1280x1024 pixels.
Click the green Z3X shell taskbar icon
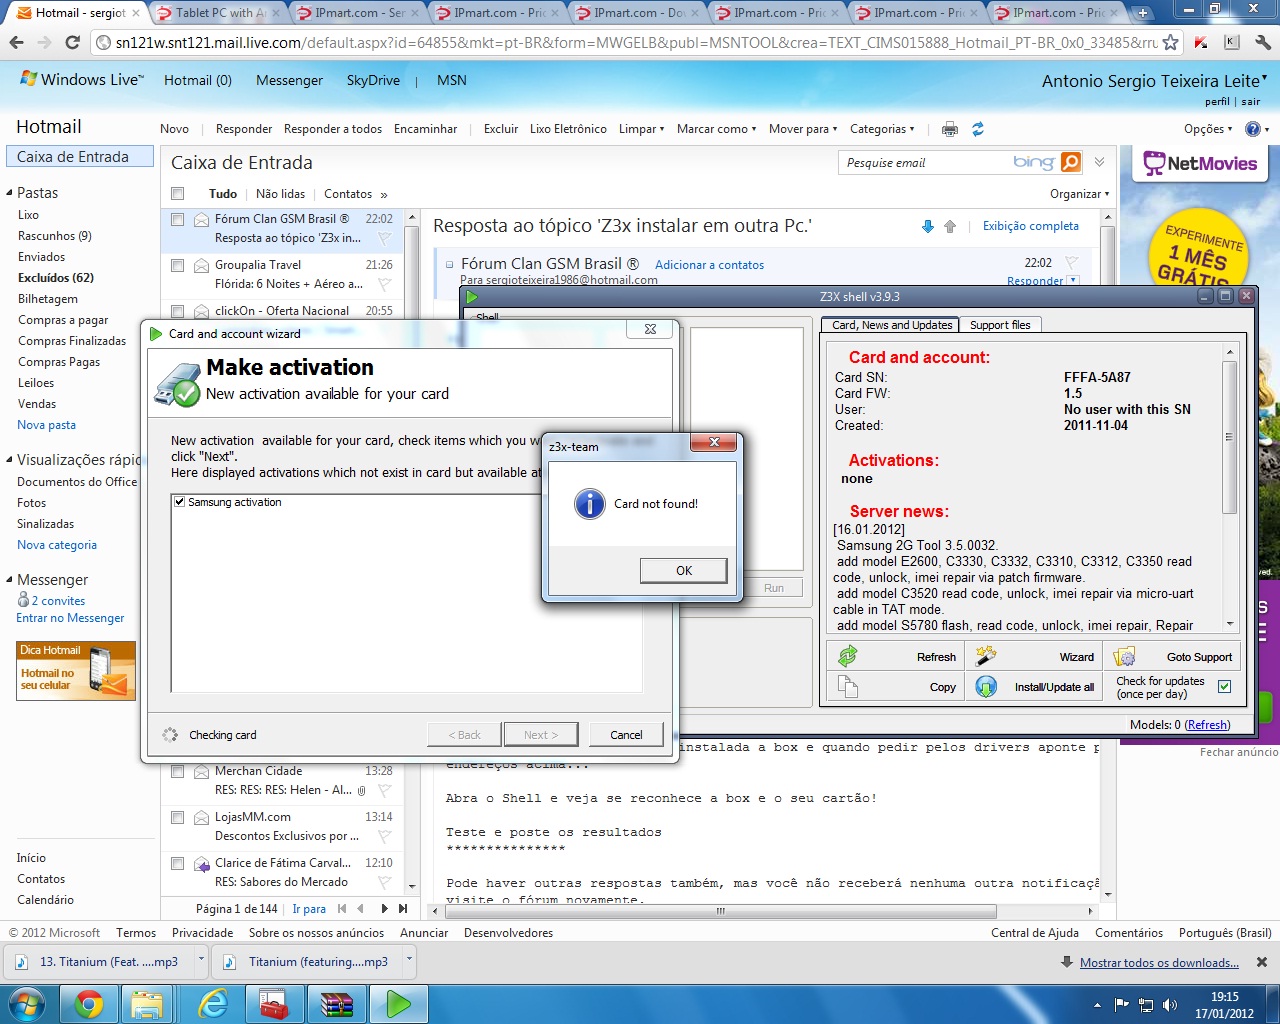point(399,1003)
